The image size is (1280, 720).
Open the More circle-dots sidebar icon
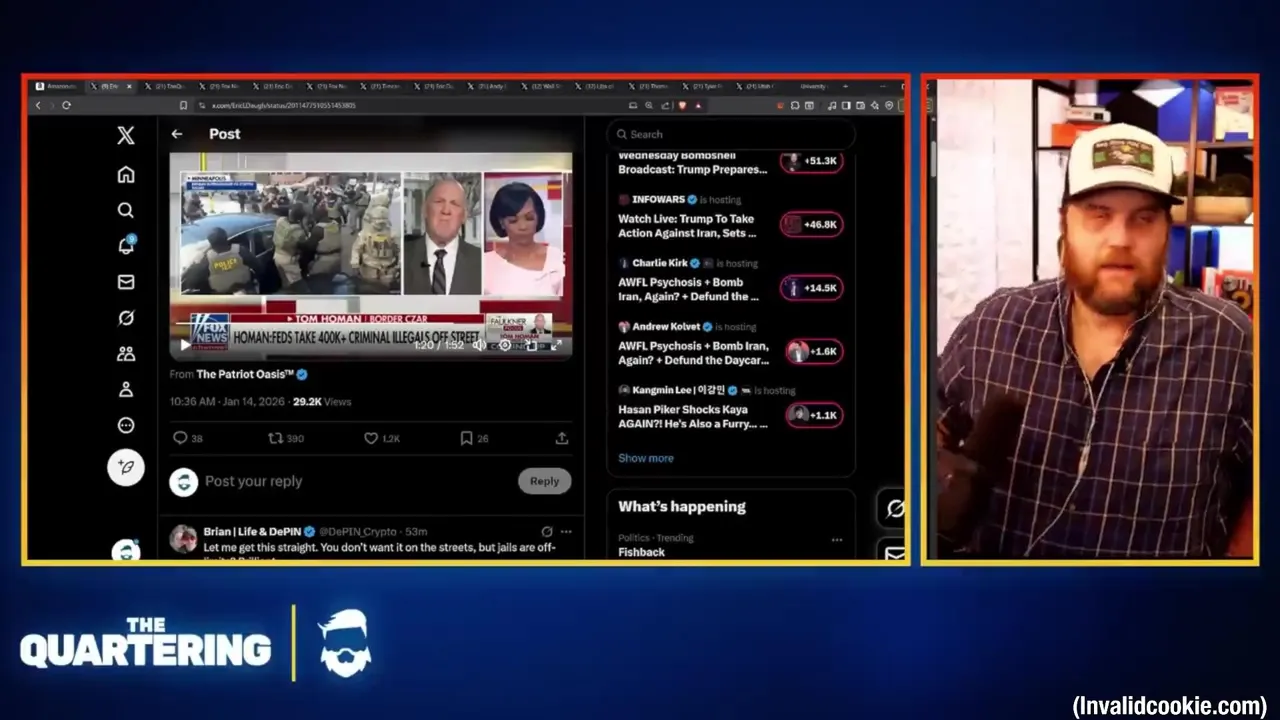coord(125,425)
